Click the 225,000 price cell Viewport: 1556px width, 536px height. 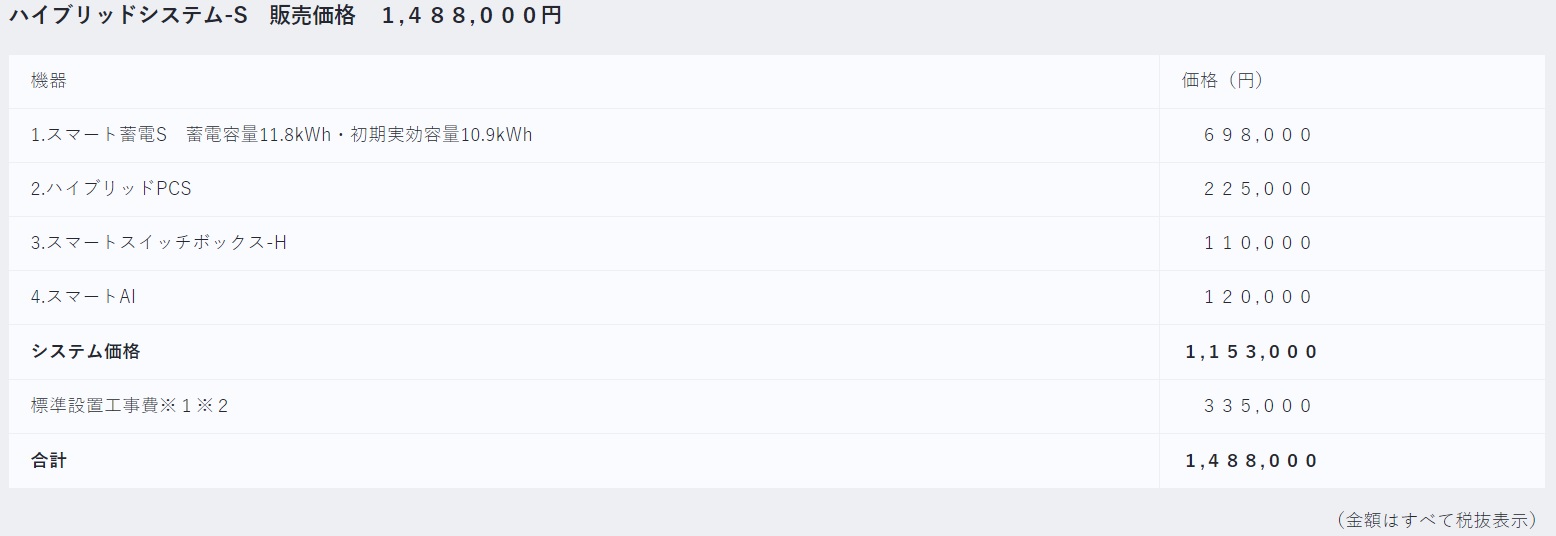coord(1257,189)
